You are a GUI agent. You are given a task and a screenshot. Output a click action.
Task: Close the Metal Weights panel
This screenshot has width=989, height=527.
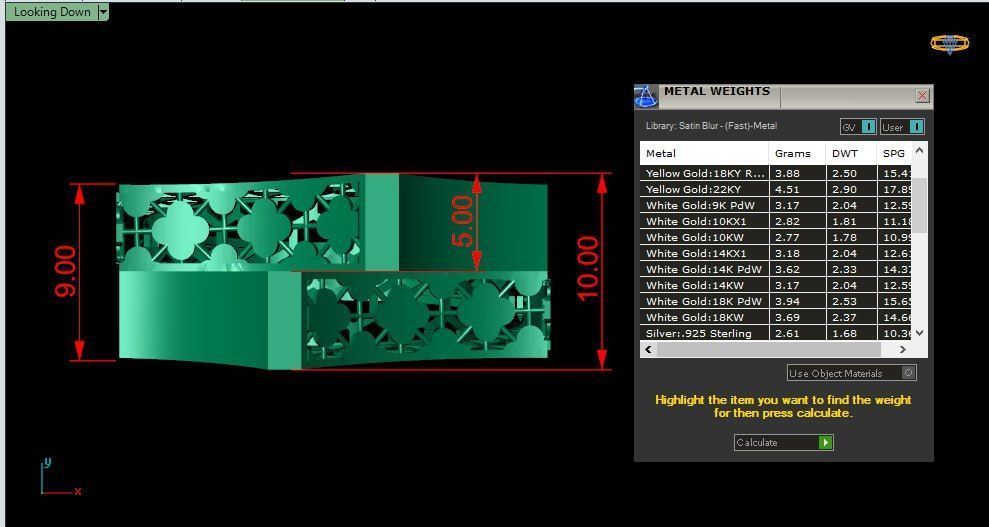pyautogui.click(x=922, y=96)
